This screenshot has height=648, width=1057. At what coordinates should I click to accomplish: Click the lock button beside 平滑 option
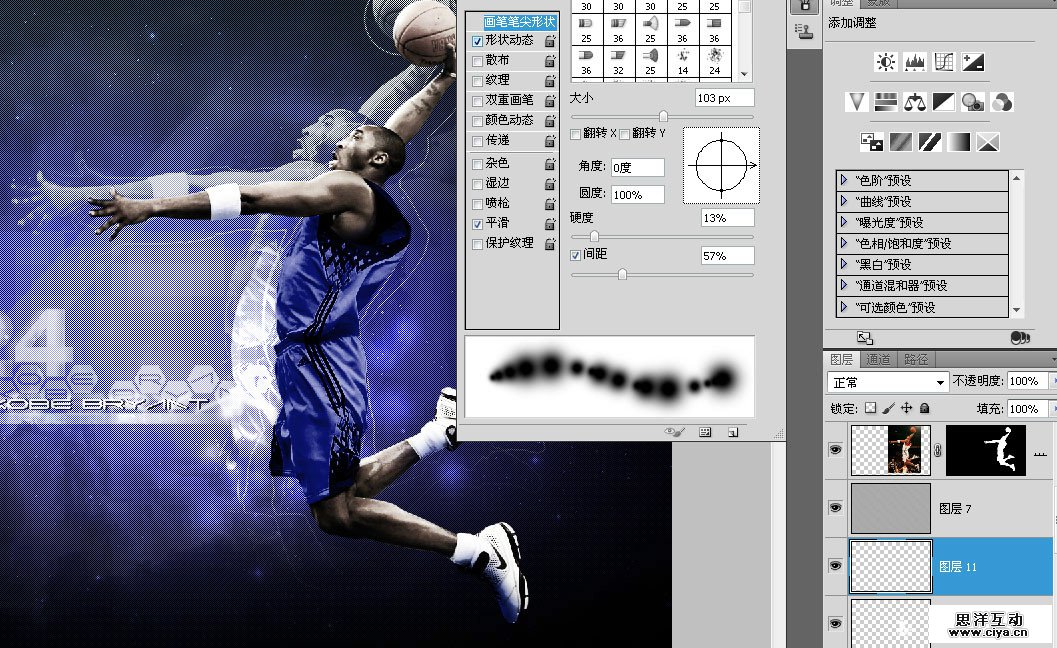click(x=548, y=224)
